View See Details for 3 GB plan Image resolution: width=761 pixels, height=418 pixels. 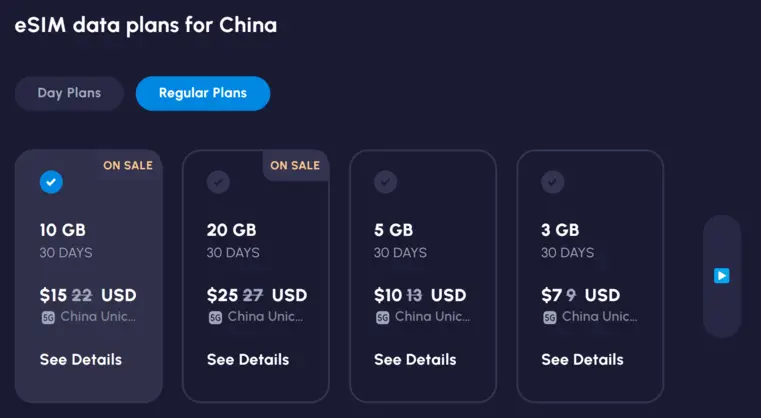point(582,359)
